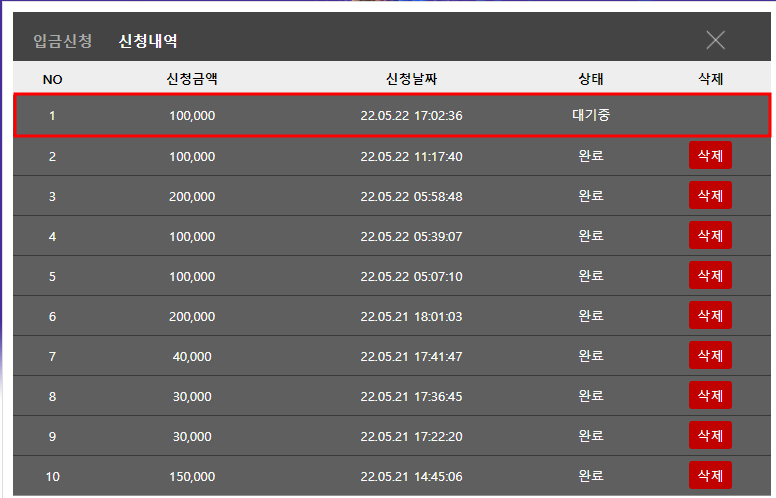Delete row 3 dated 22.05.22 05:58:48
Screen dimensions: 776x498
(710, 196)
